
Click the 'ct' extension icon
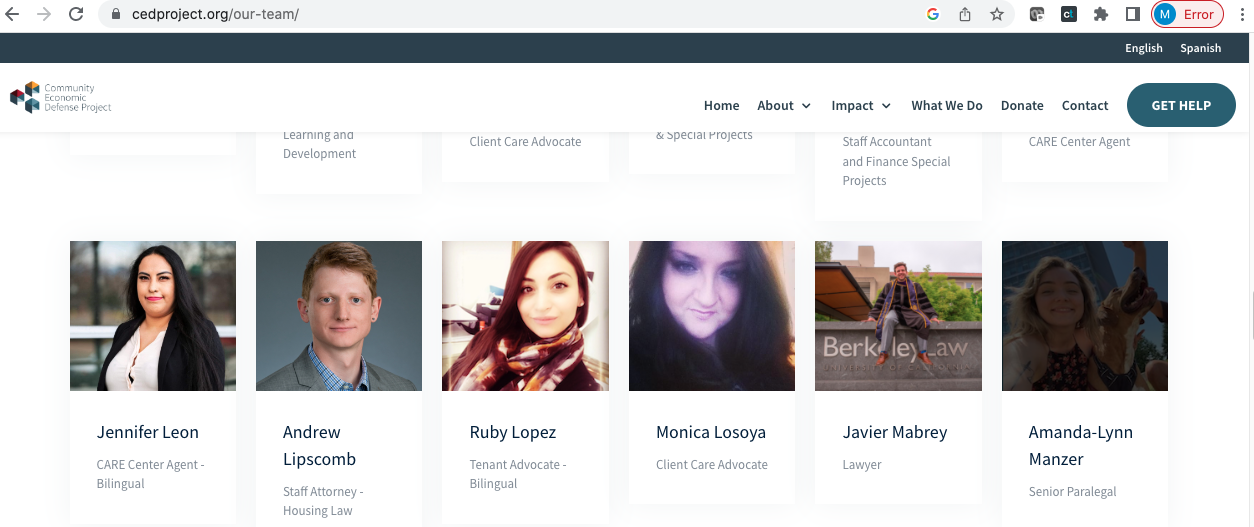[1069, 14]
